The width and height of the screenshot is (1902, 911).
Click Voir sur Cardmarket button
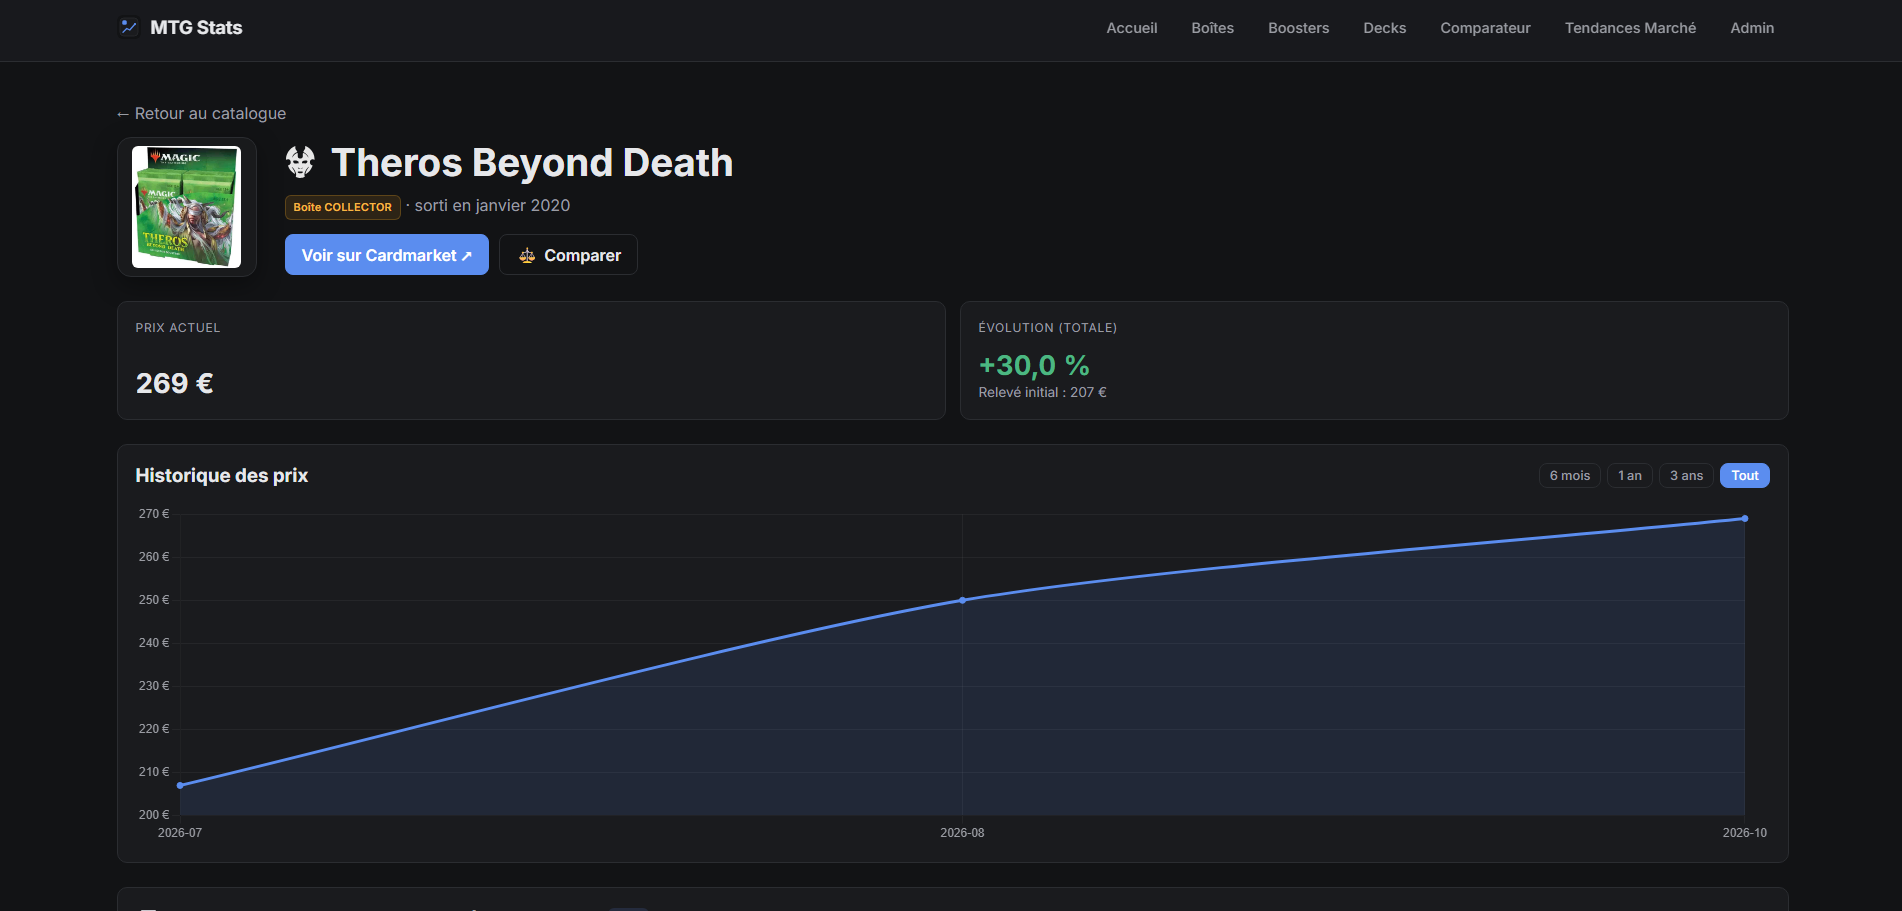pyautogui.click(x=387, y=255)
